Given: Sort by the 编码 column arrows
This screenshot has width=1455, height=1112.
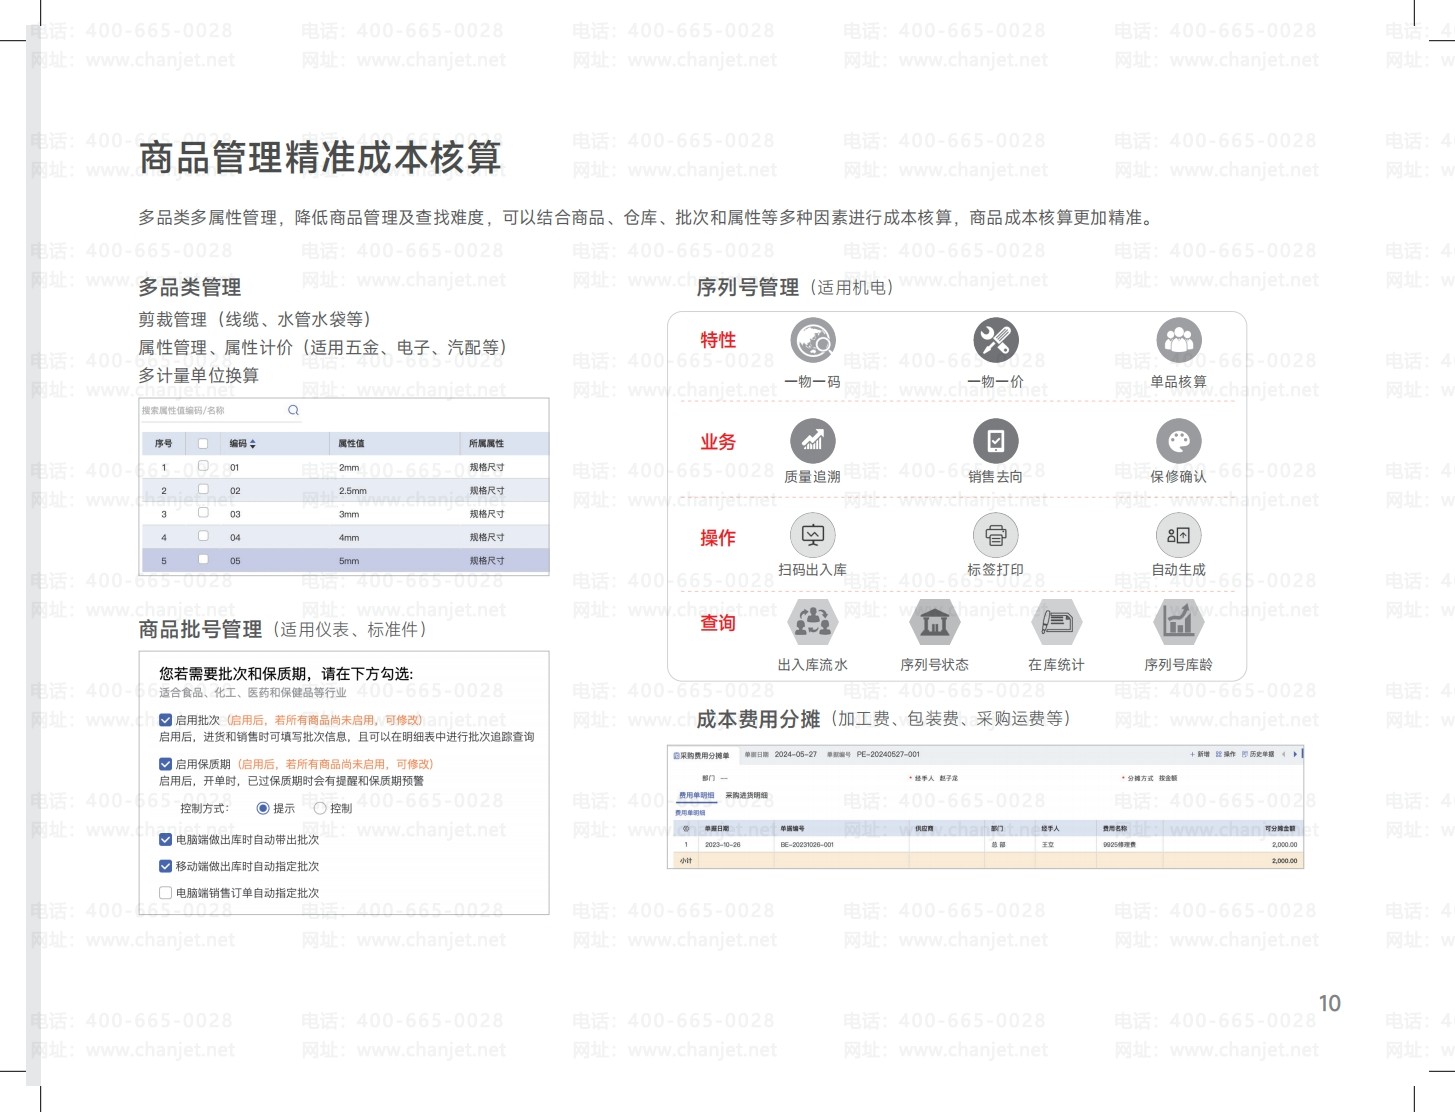Looking at the screenshot, I should (253, 443).
